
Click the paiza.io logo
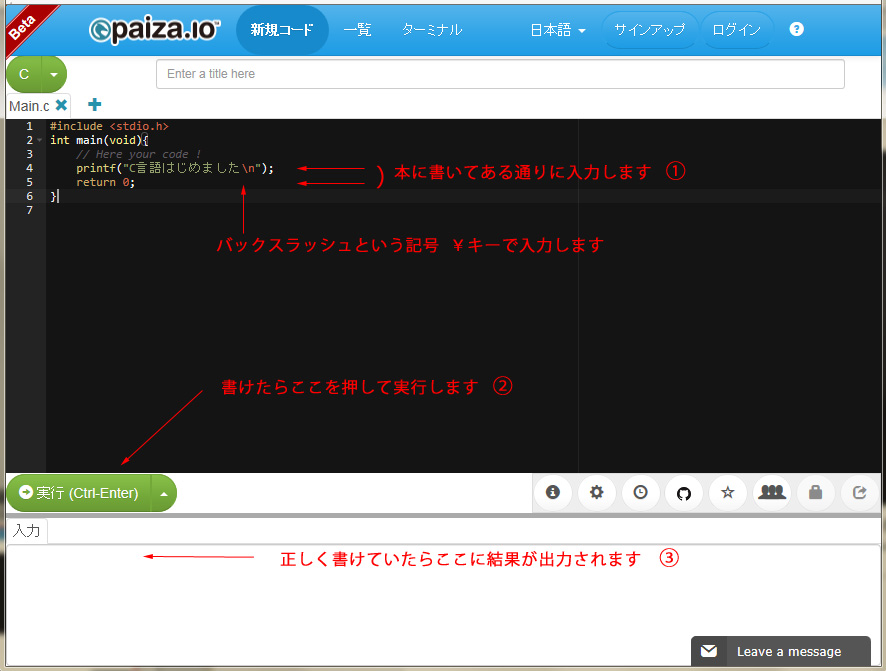154,30
